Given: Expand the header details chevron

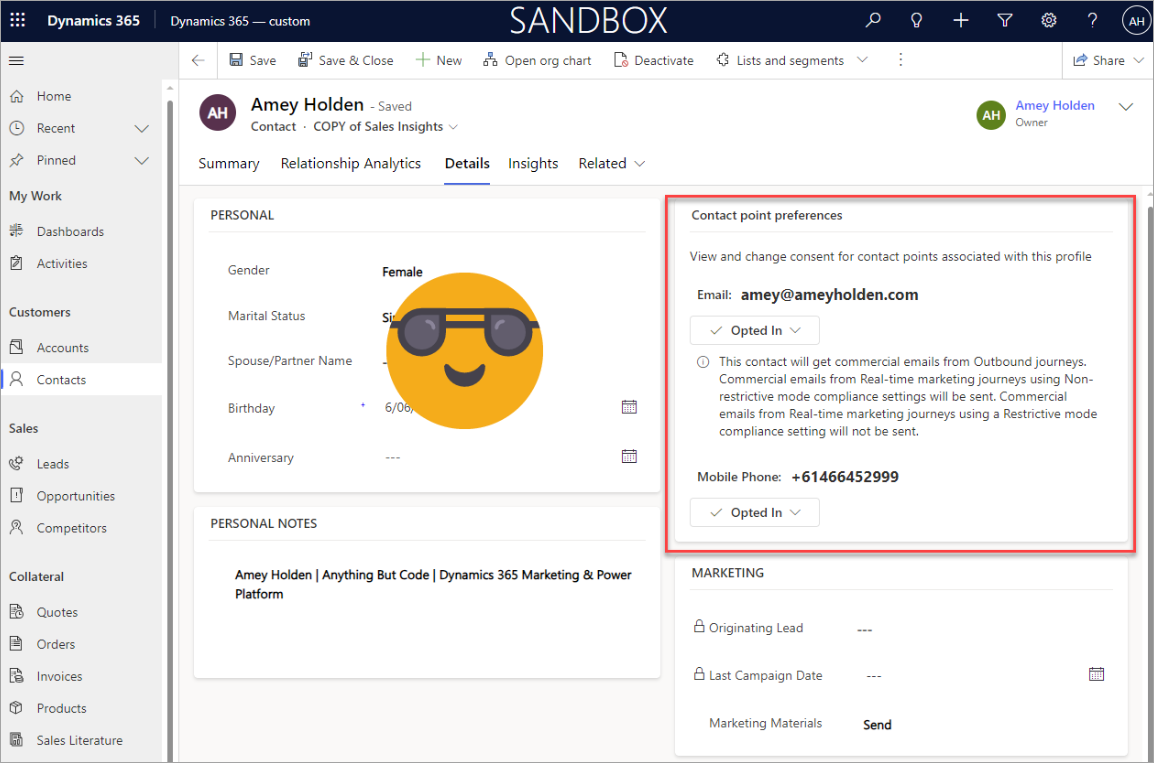Looking at the screenshot, I should coord(1125,107).
